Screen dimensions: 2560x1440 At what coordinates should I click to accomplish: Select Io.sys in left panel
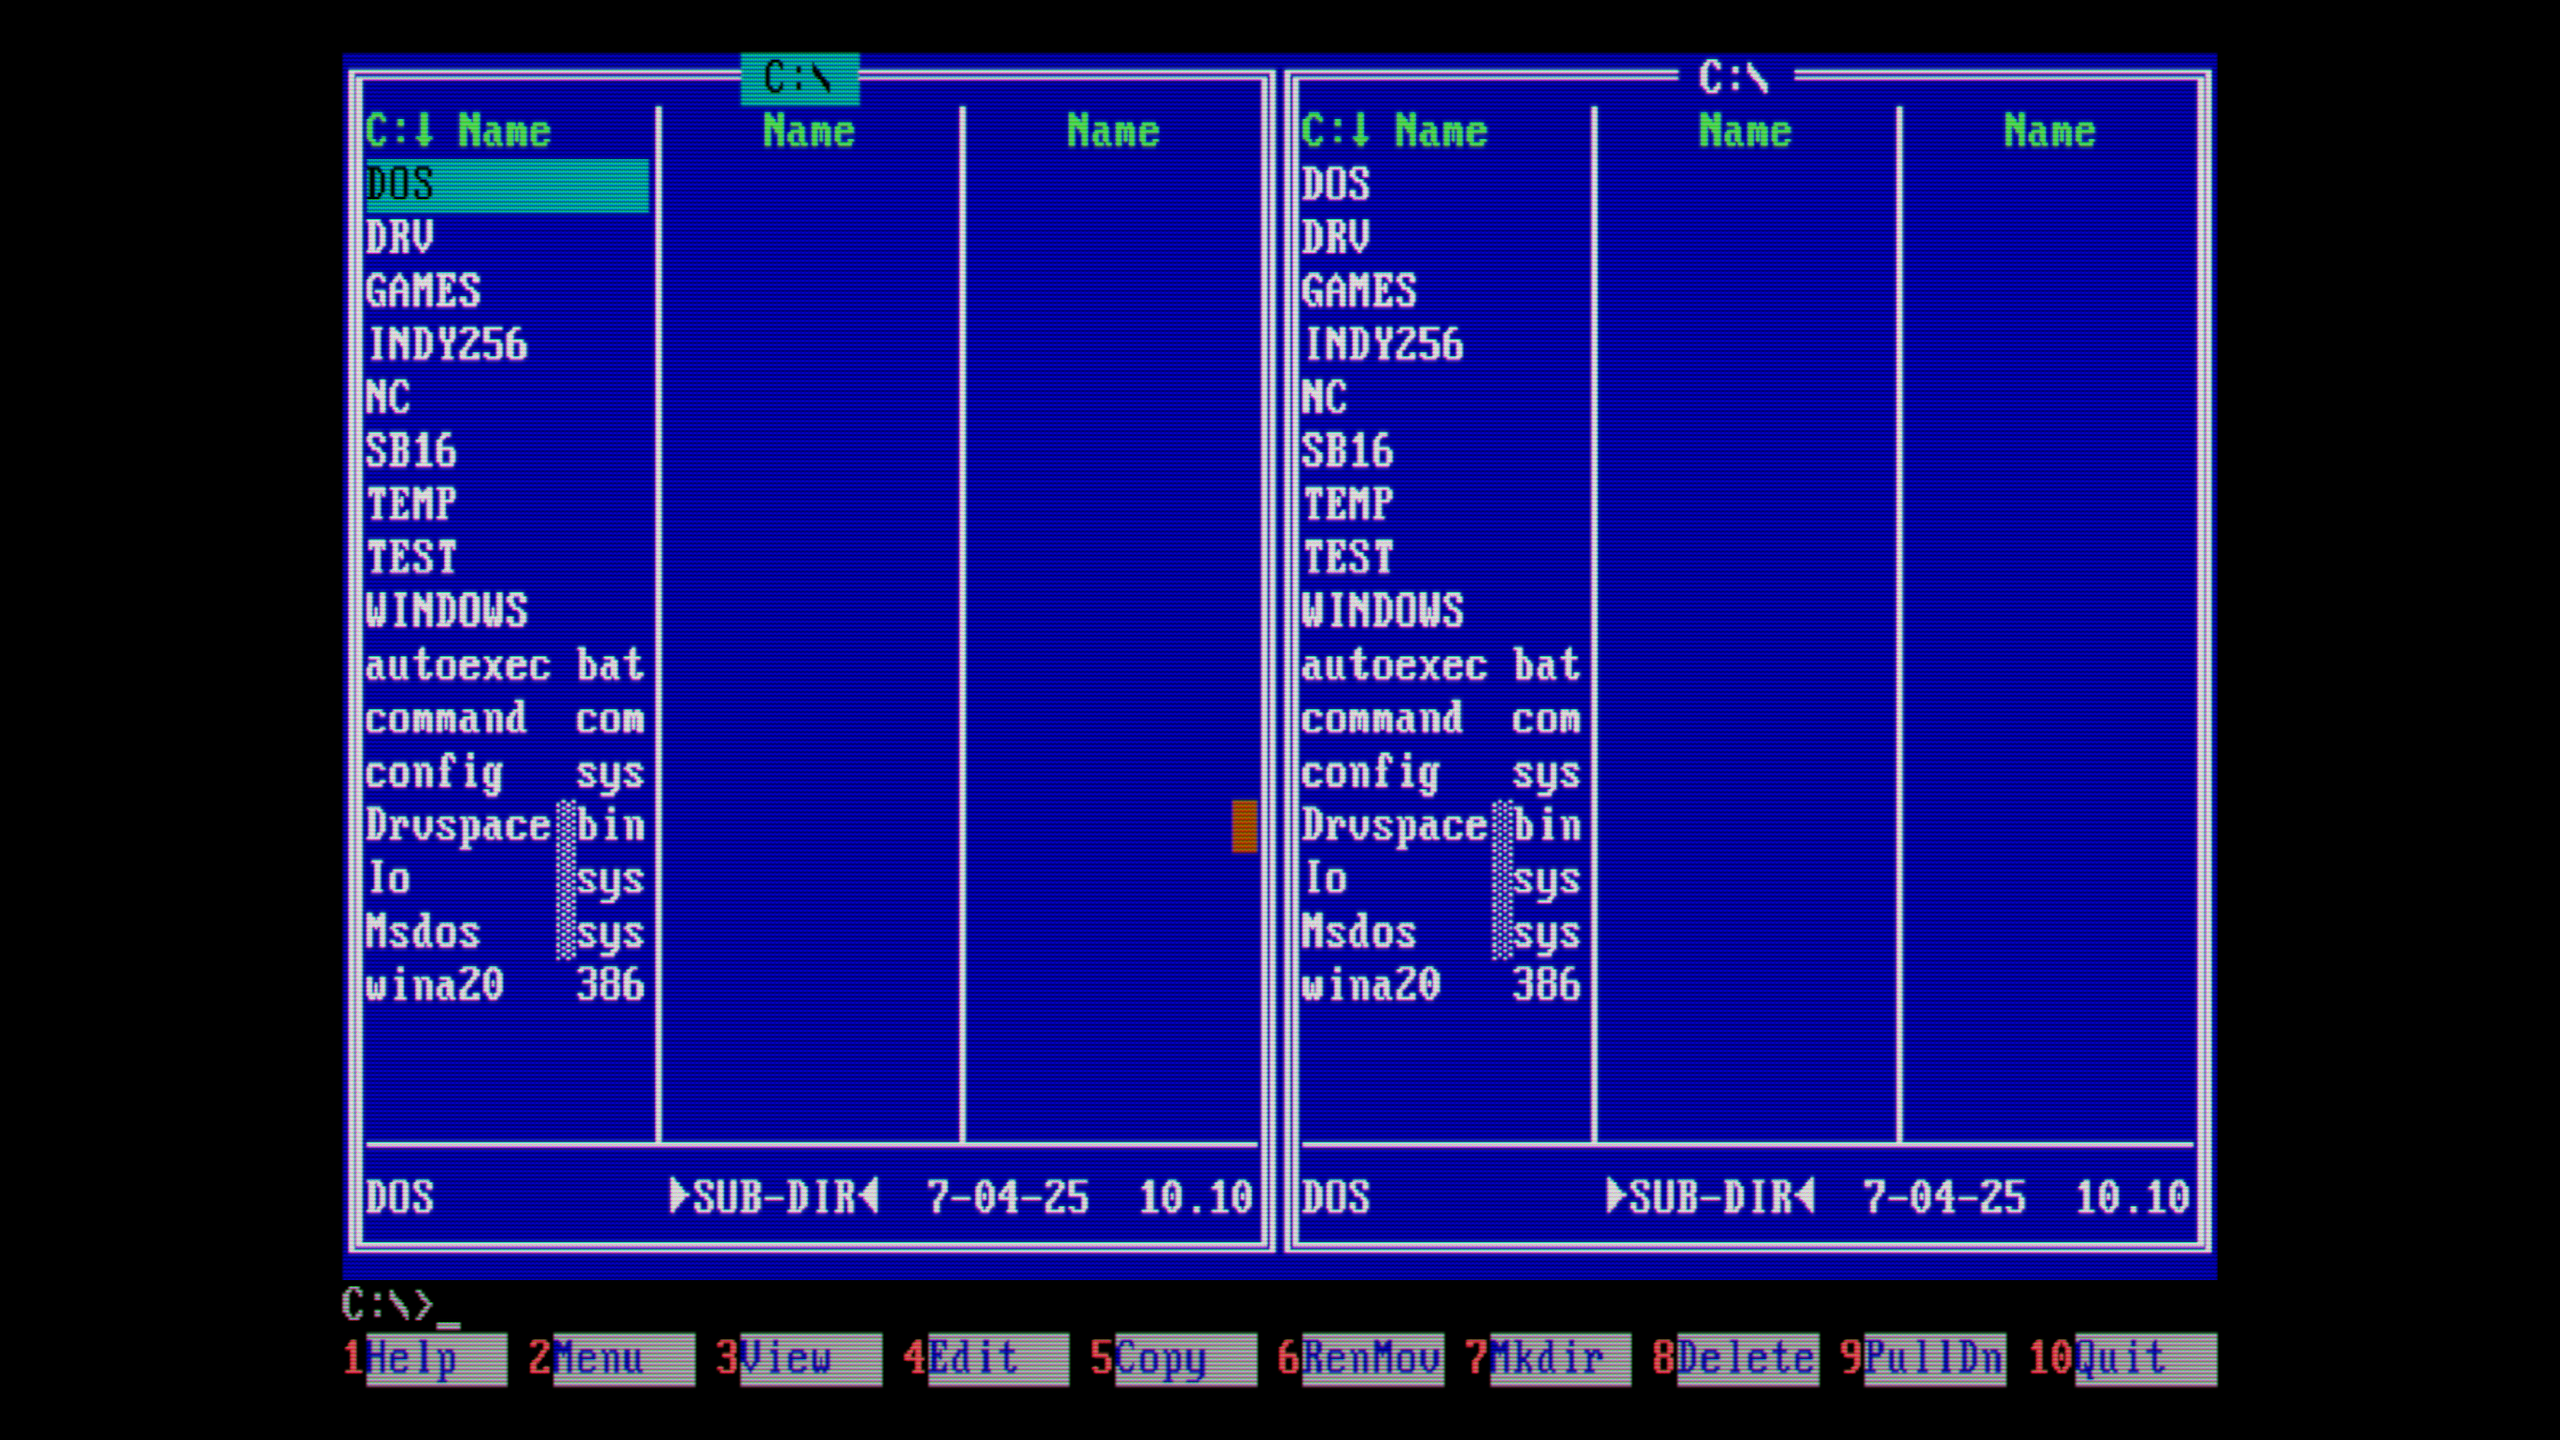point(507,879)
